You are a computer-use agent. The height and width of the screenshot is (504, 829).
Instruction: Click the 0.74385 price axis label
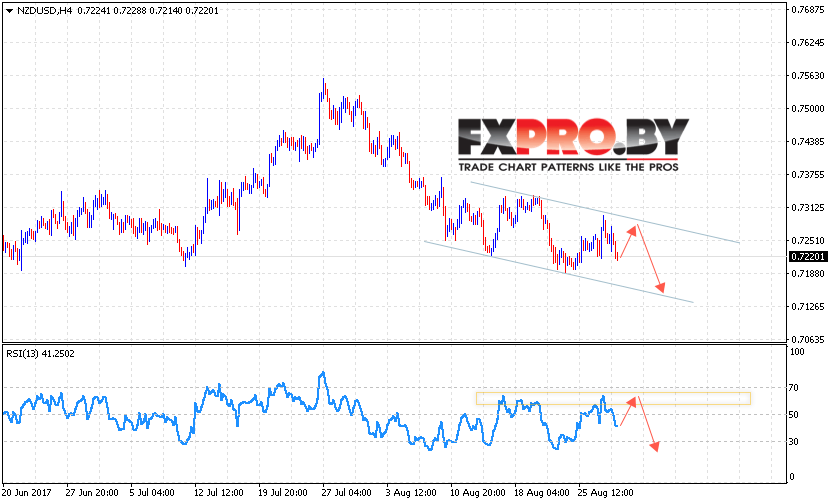click(x=808, y=142)
